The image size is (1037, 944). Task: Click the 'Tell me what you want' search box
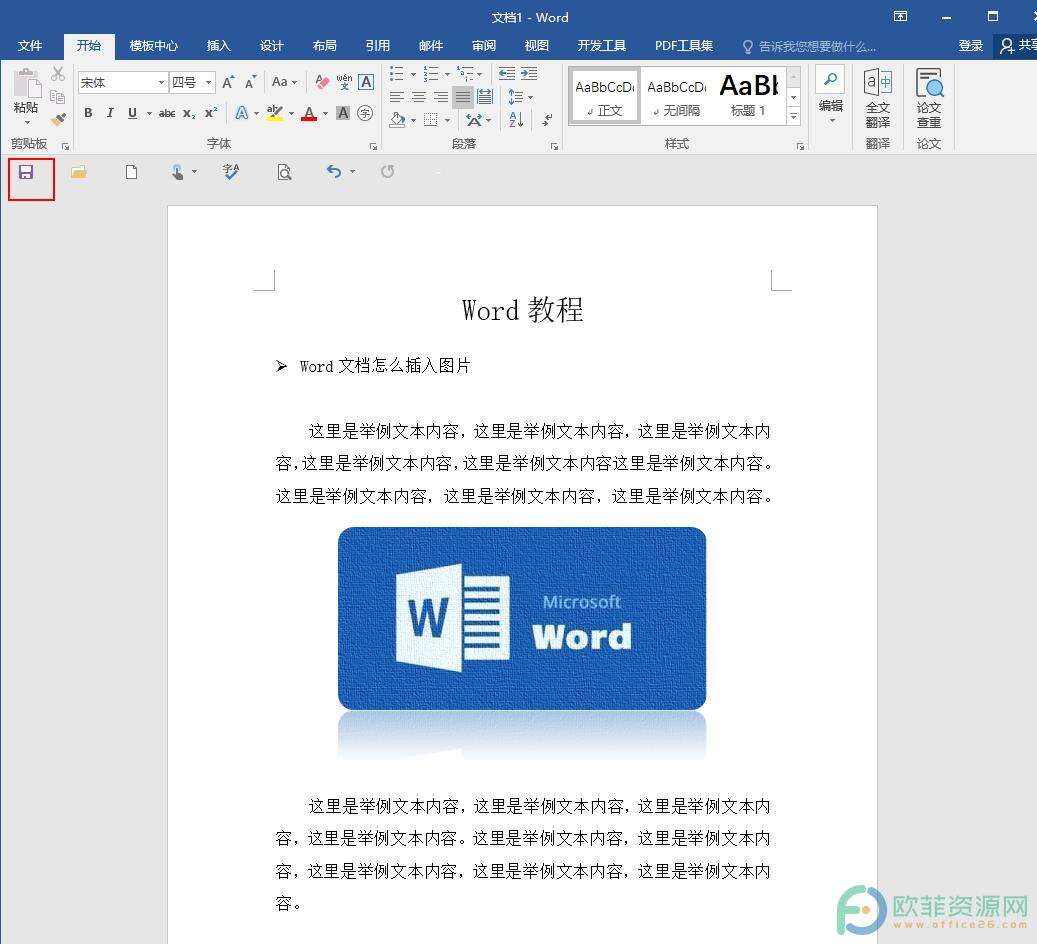point(810,46)
